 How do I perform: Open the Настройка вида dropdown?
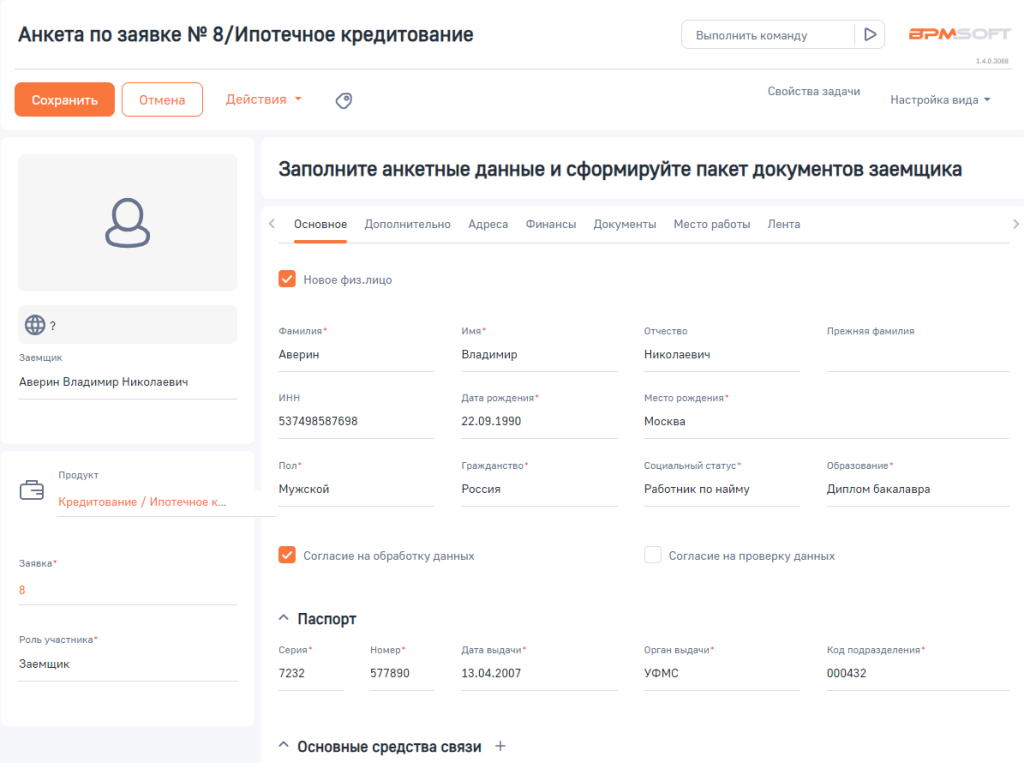pyautogui.click(x=938, y=99)
